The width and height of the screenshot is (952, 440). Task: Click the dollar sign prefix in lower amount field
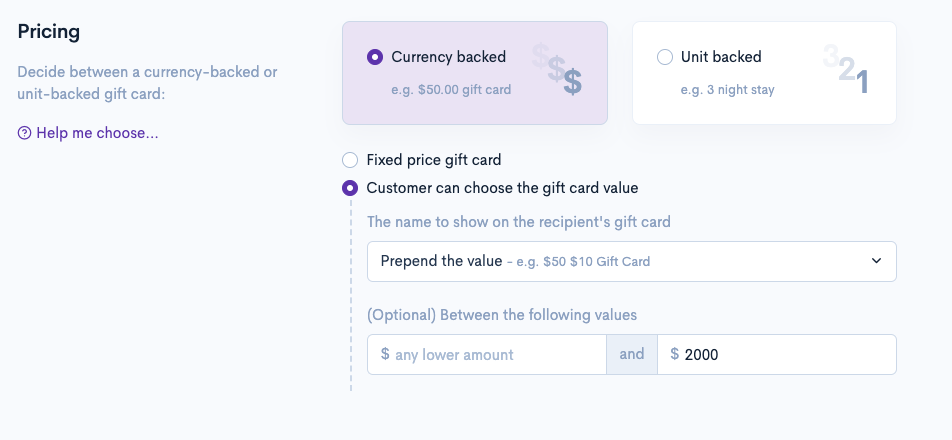[x=385, y=354]
